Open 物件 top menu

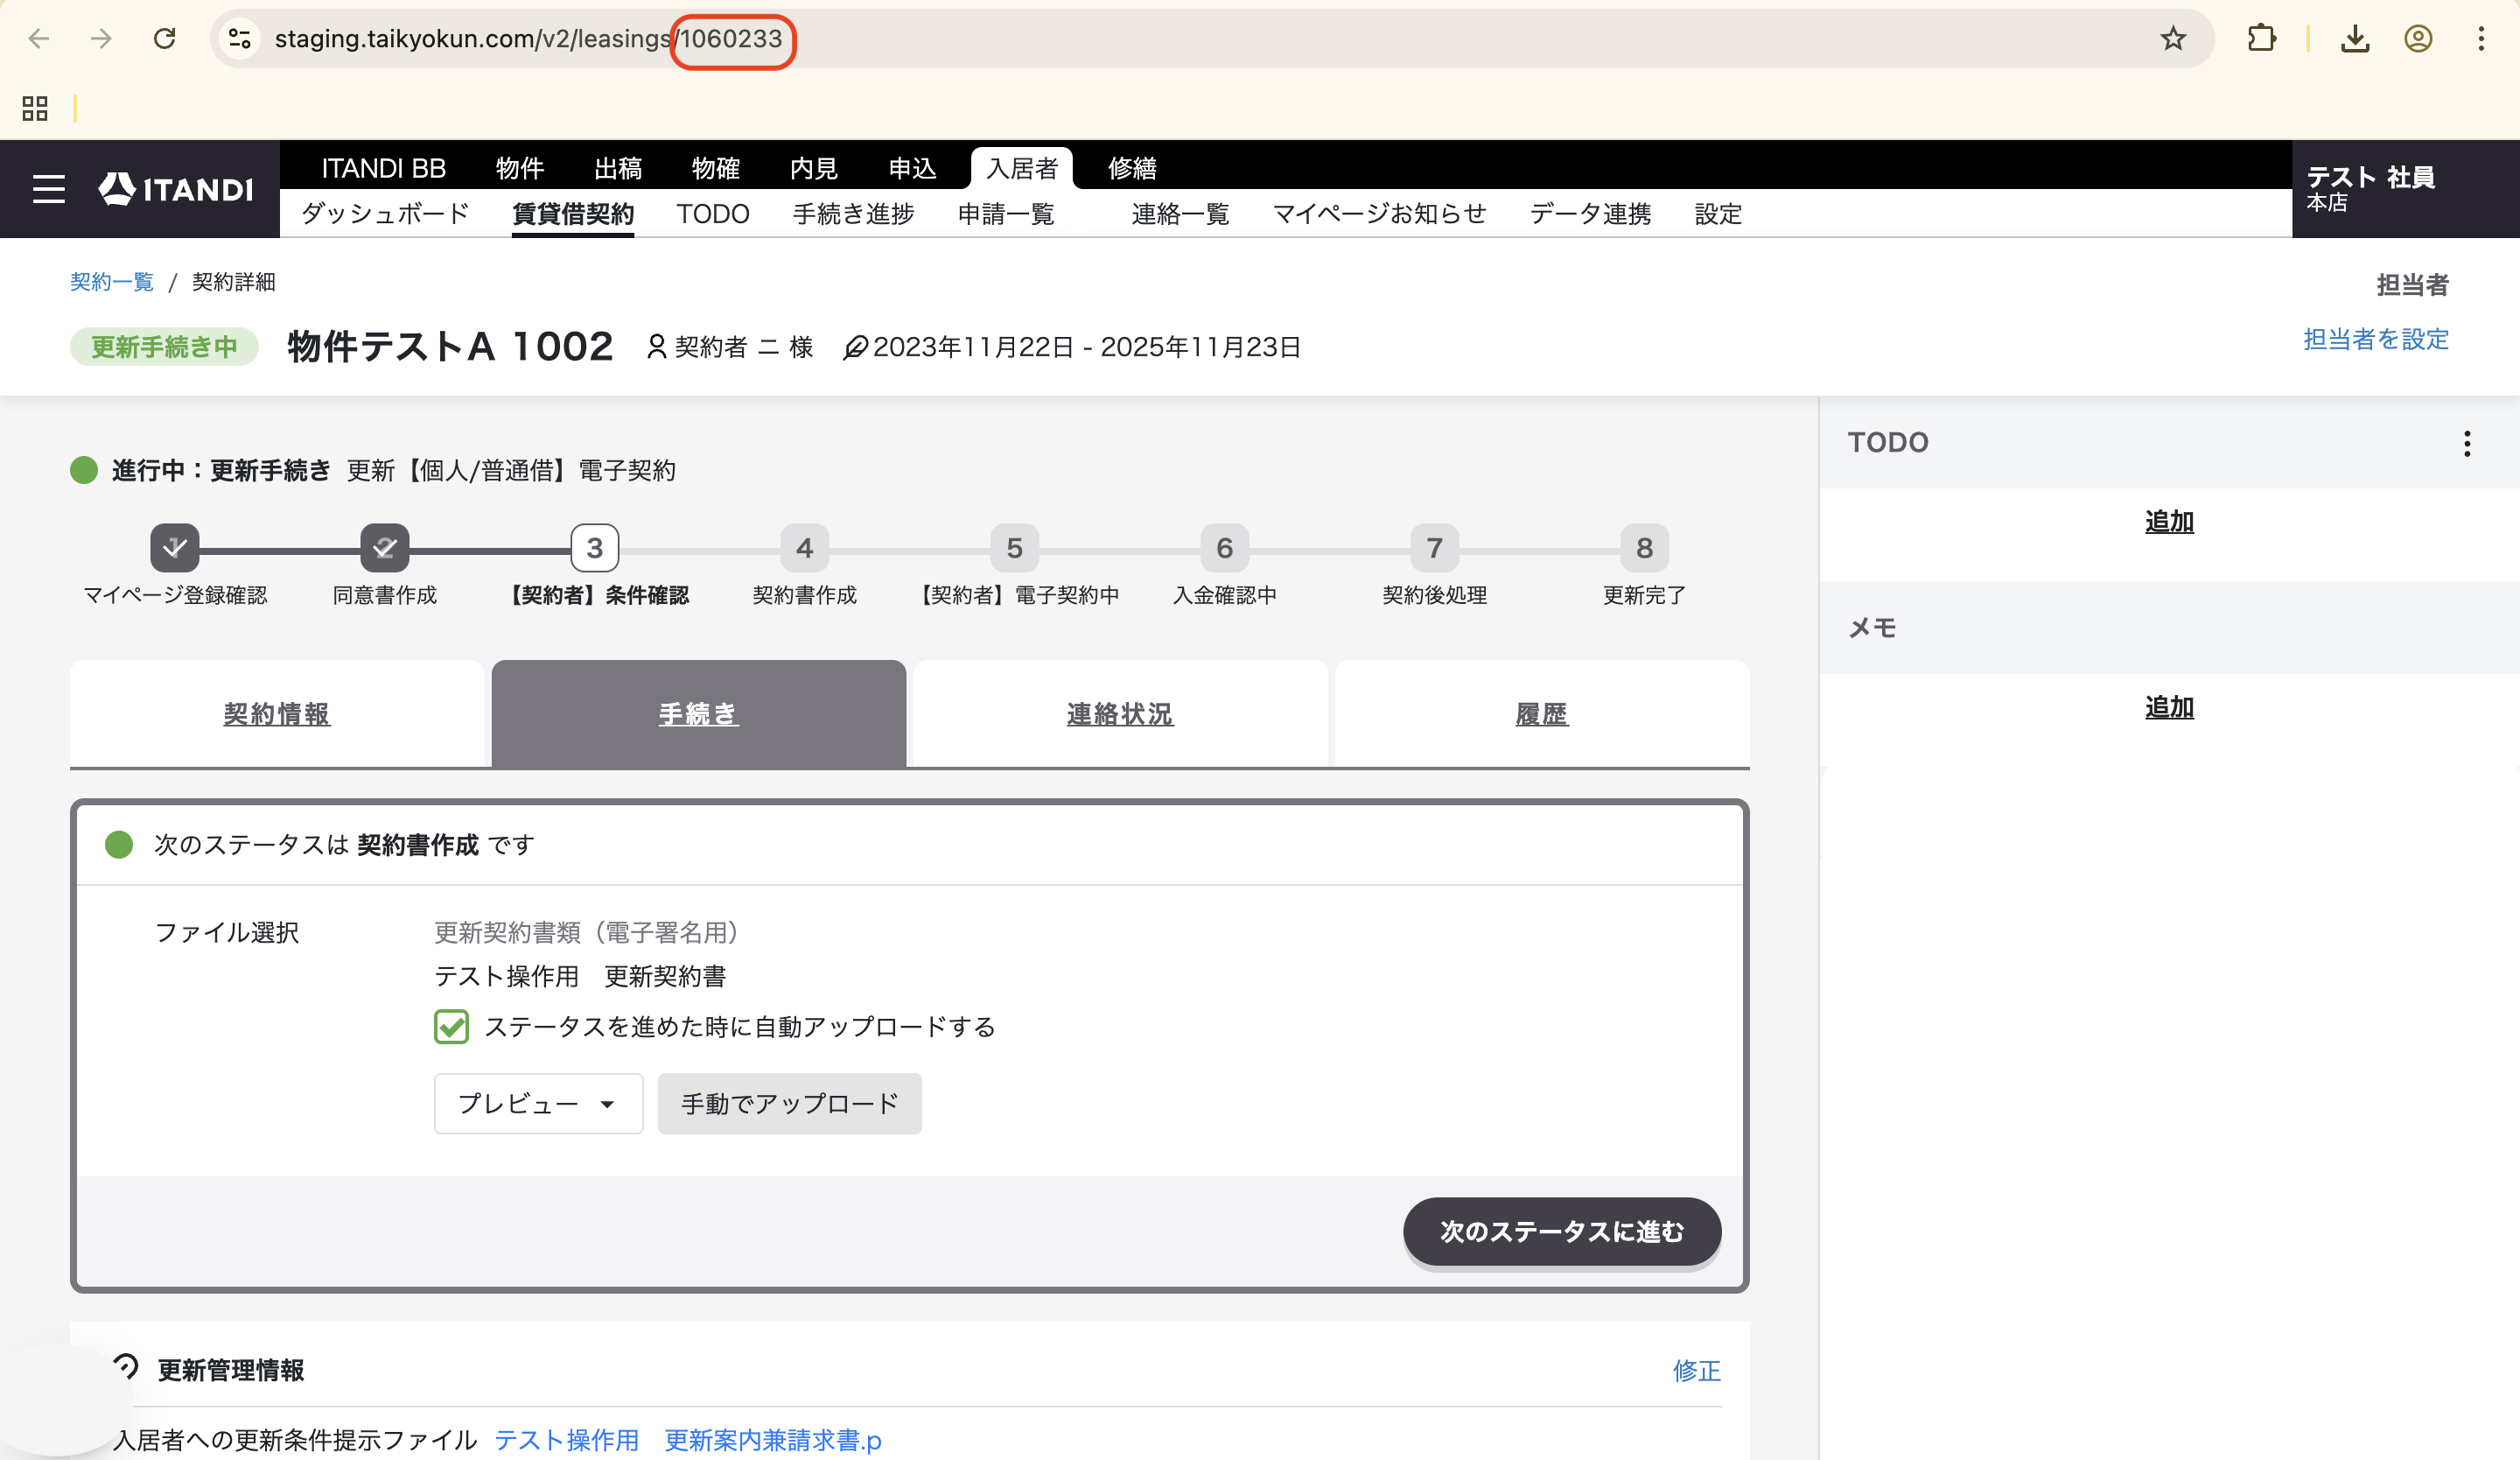(x=520, y=168)
